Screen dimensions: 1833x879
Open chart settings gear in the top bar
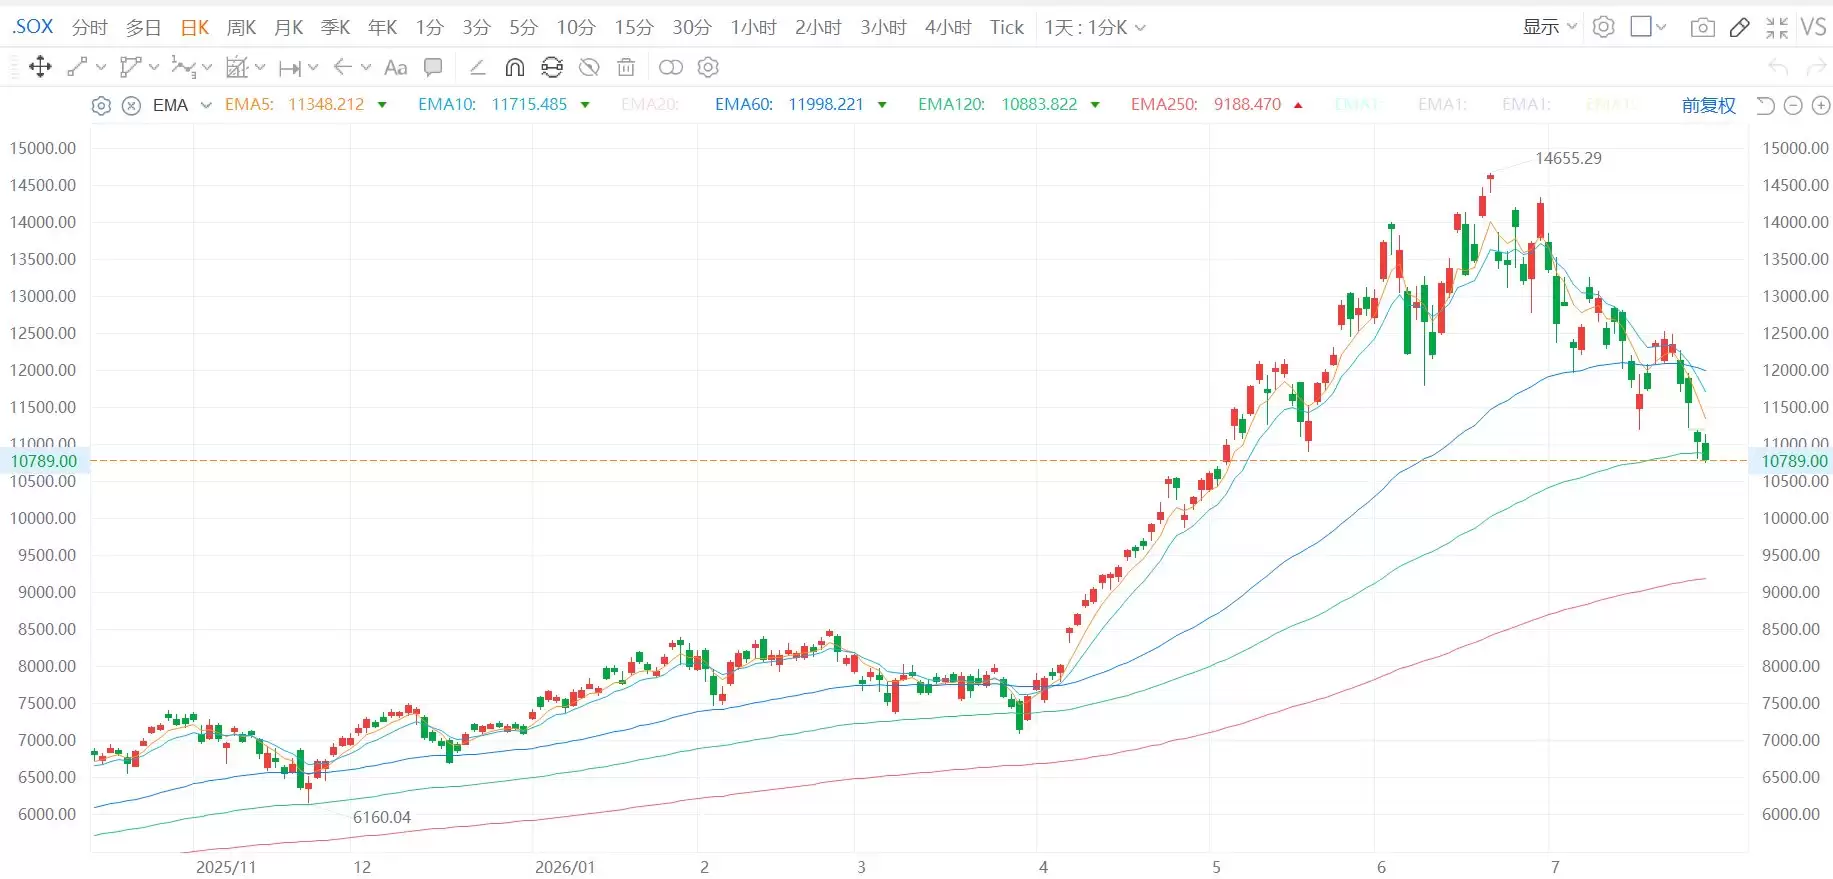(1604, 27)
